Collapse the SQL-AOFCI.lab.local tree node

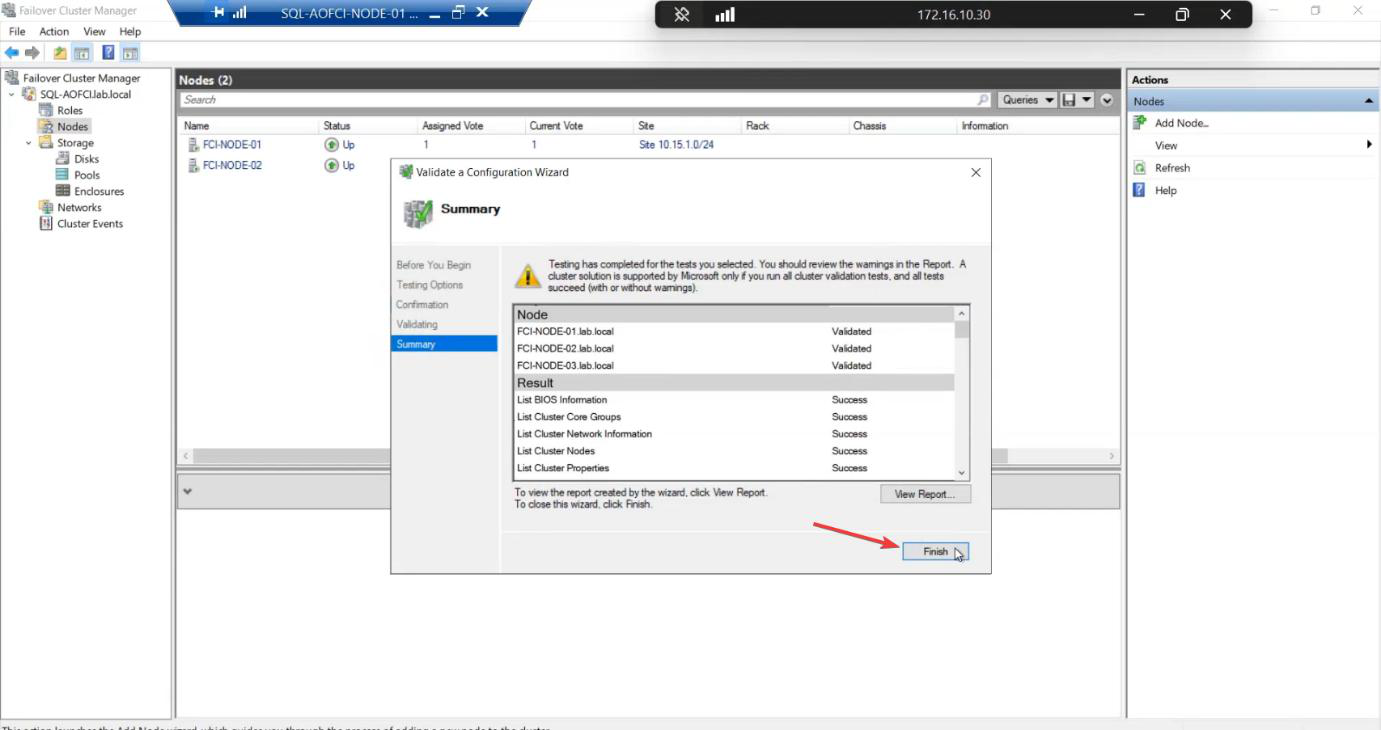click(x=12, y=94)
